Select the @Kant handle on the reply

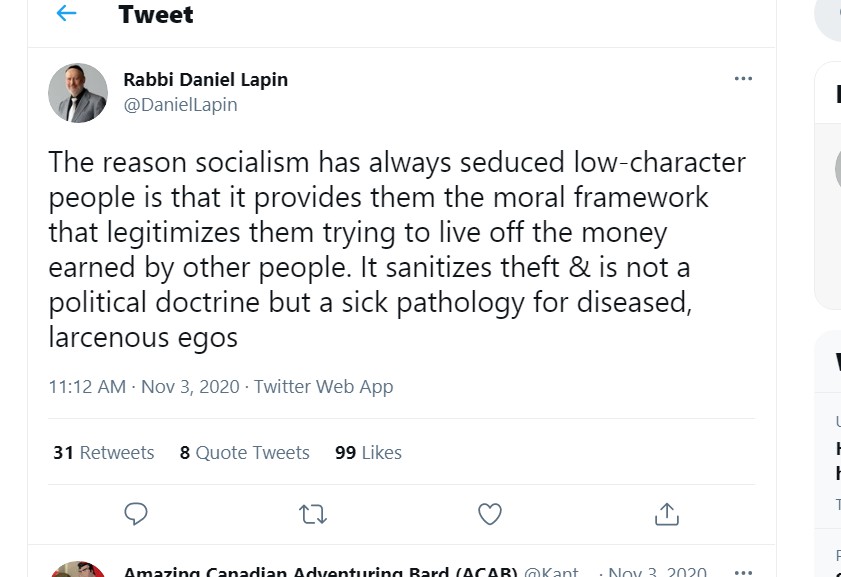551,573
